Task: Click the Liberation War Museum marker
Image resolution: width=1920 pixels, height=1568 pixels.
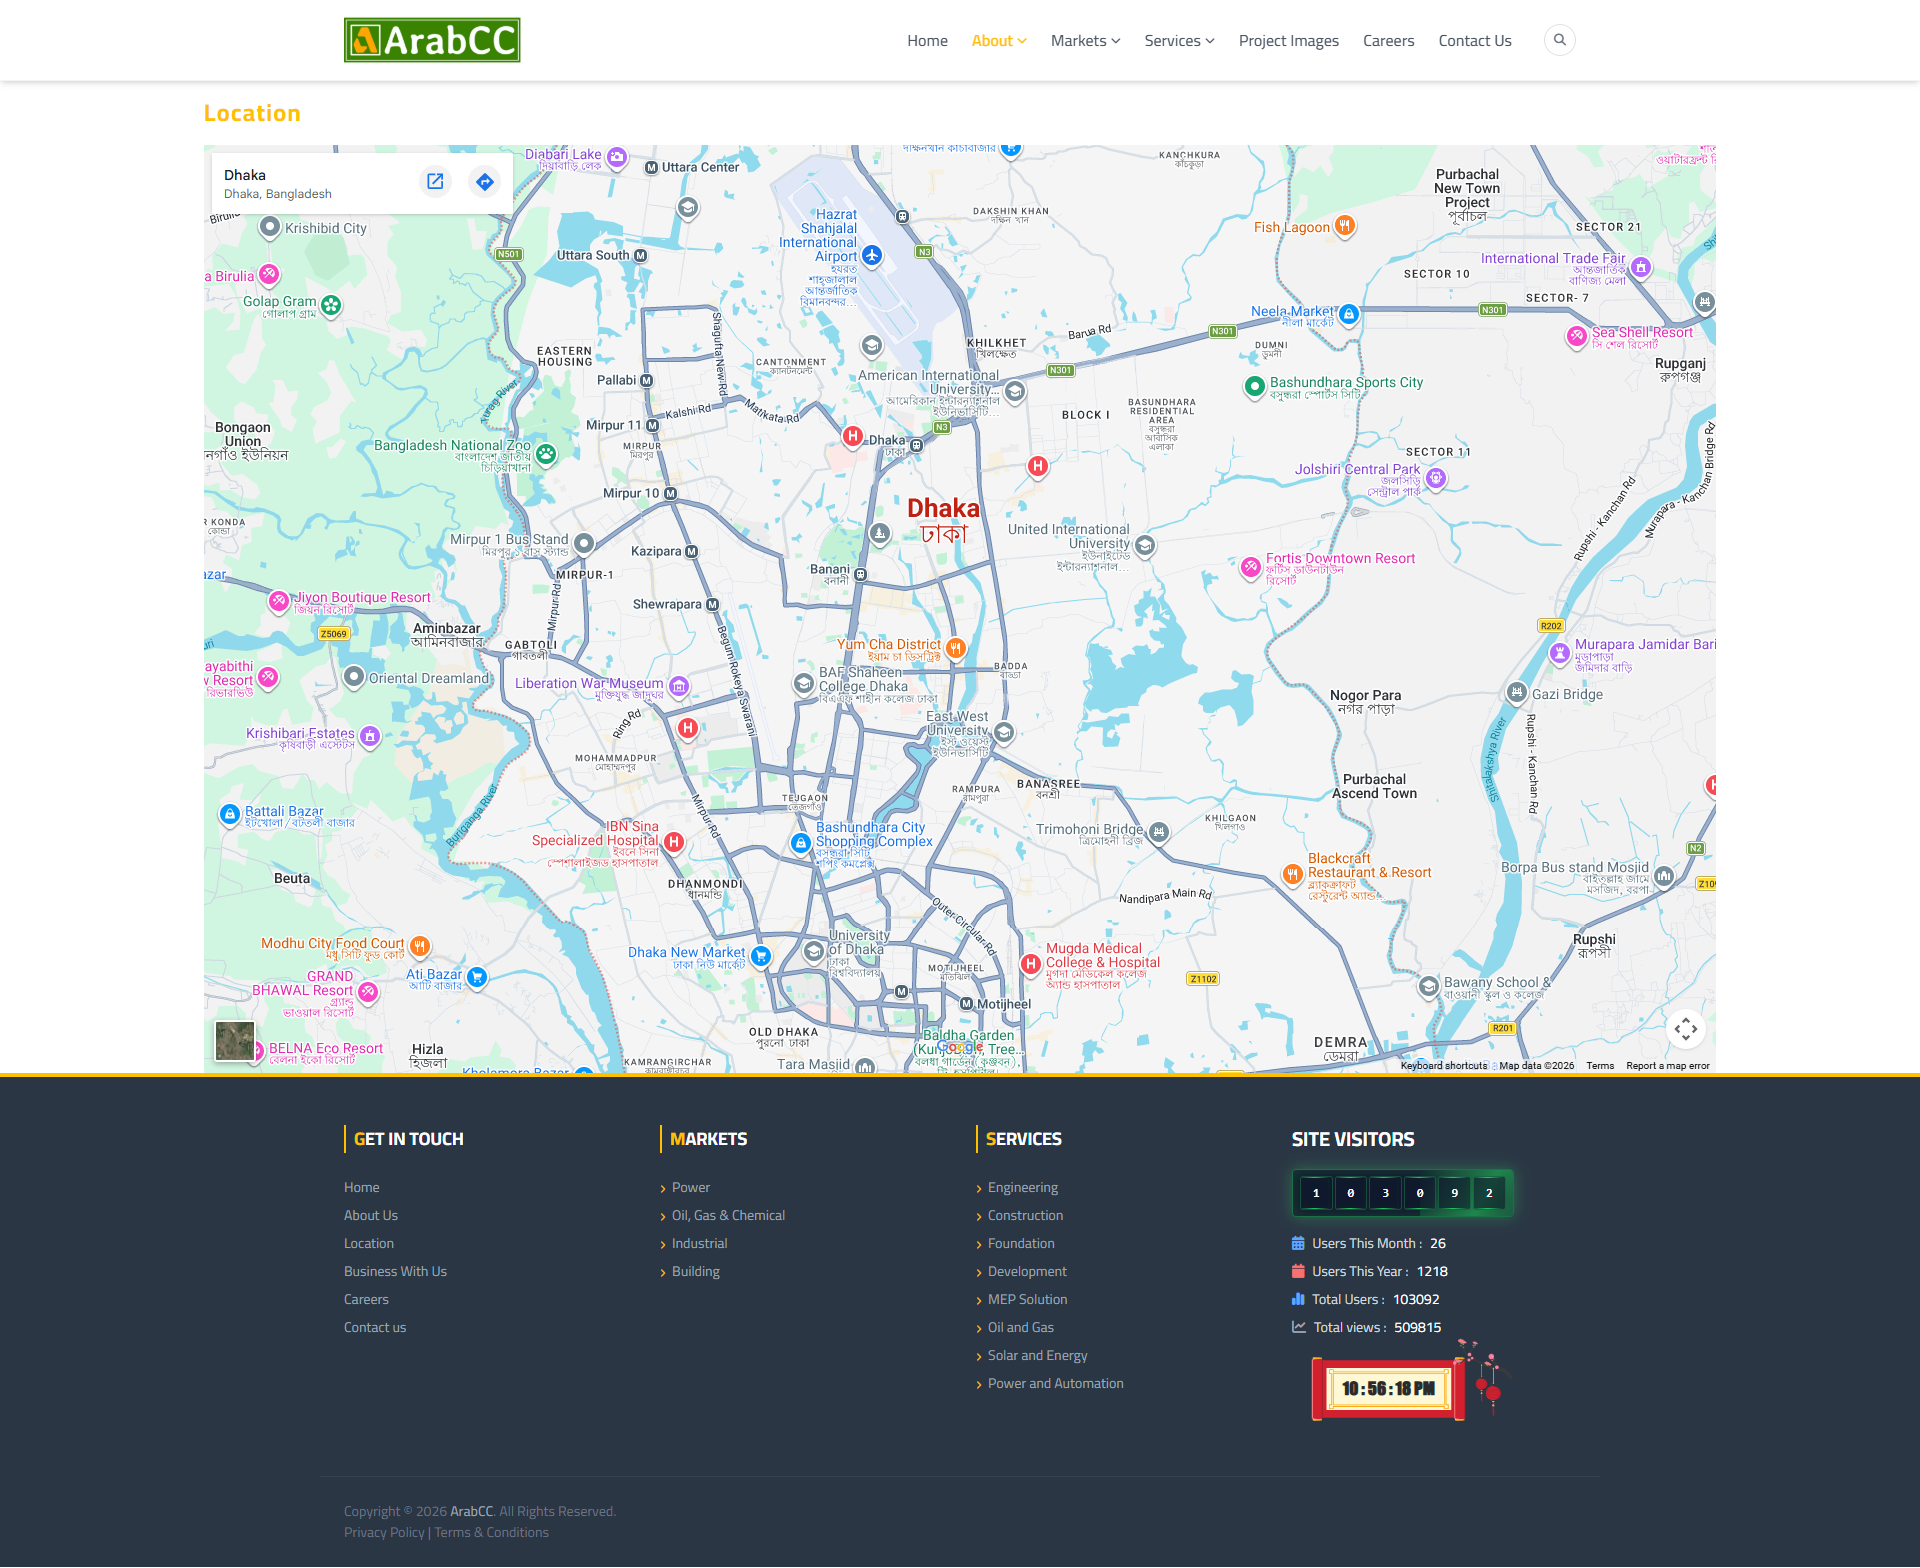Action: [x=679, y=686]
